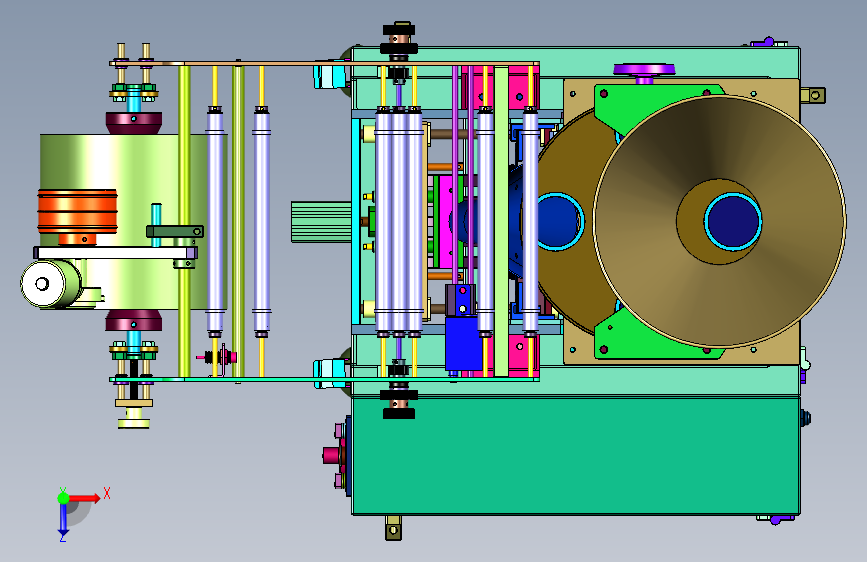This screenshot has height=562, width=867.
Task: Select the blue rectangular block near rollers
Action: [463, 343]
